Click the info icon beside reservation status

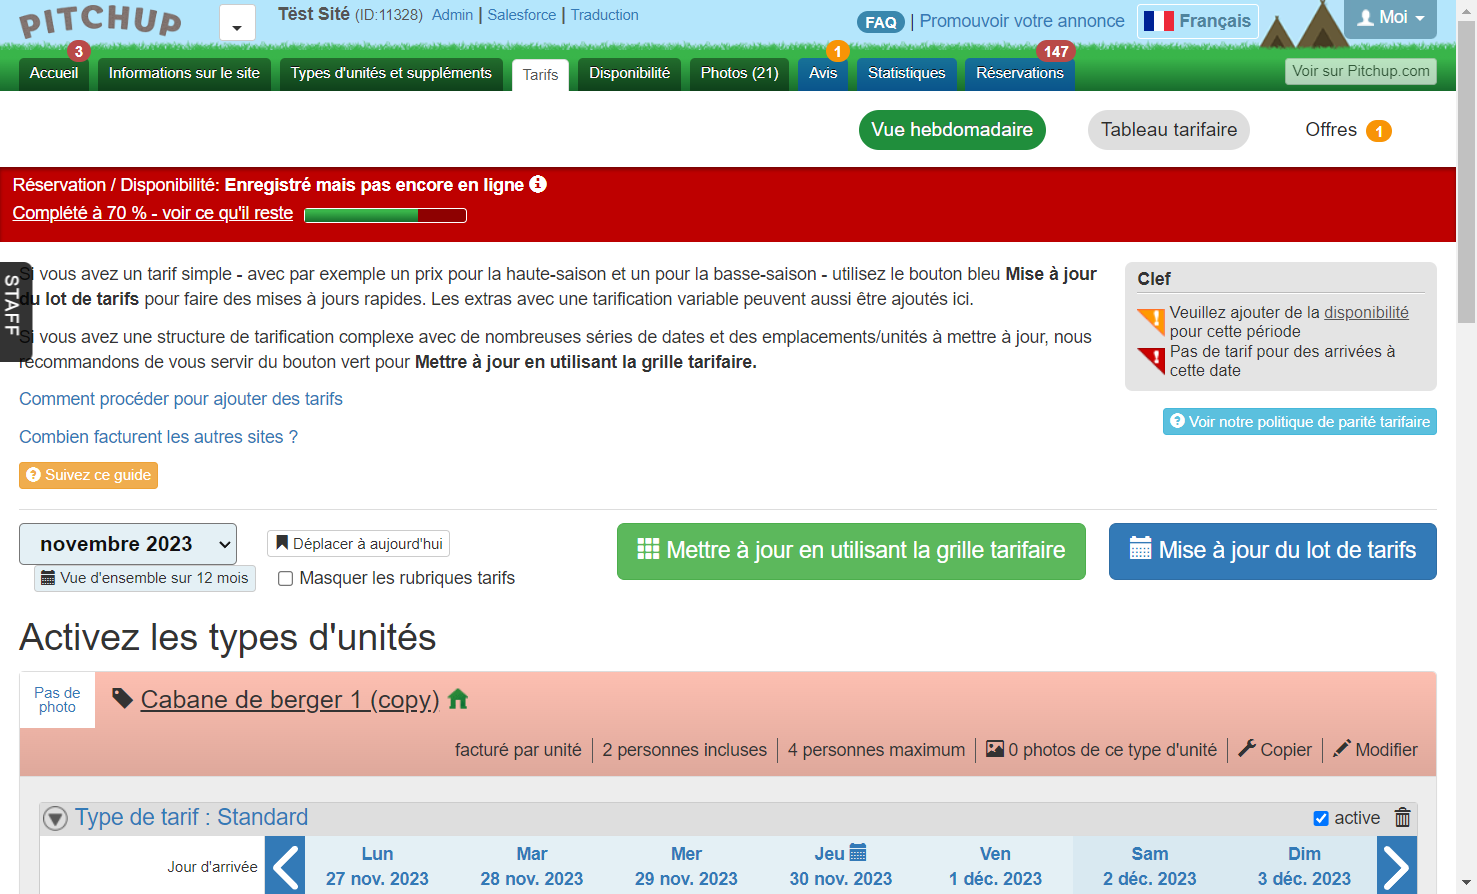(538, 184)
